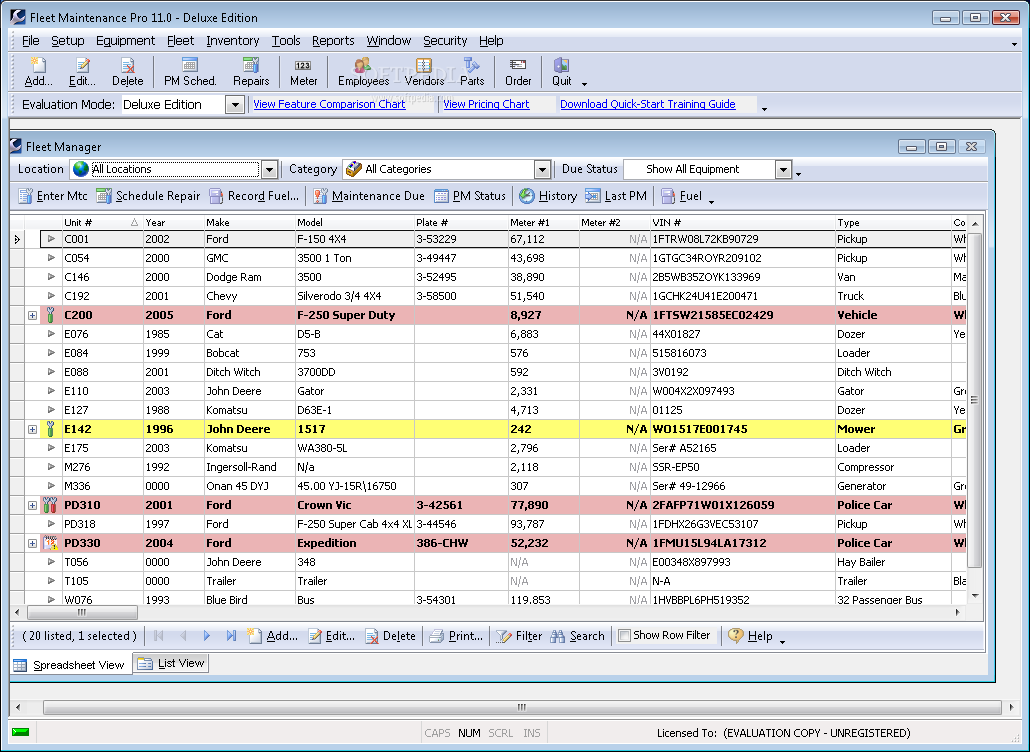The image size is (1030, 752).
Task: Open the Vendors toolbar icon
Action: [x=424, y=72]
